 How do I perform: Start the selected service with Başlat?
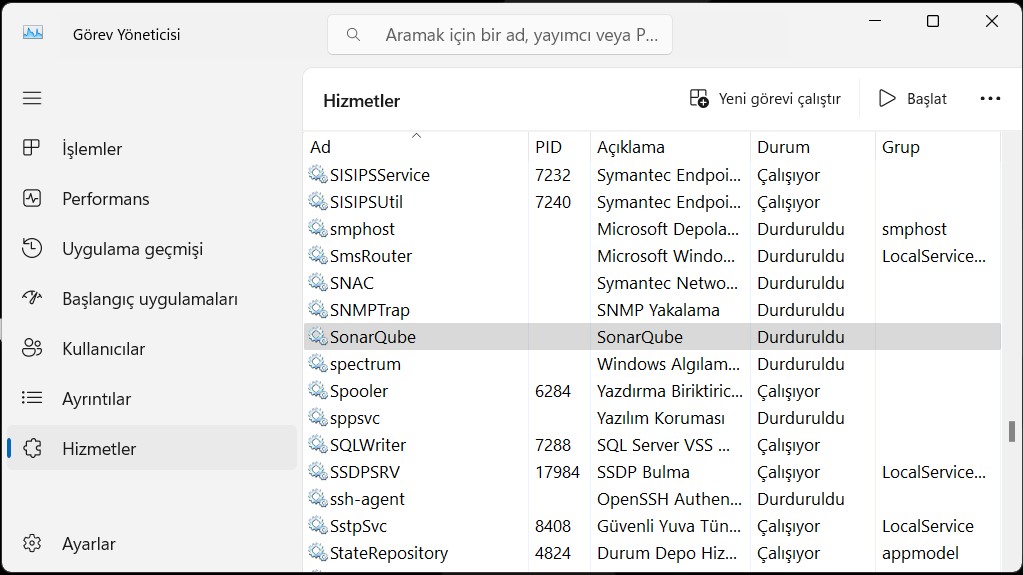pyautogui.click(x=913, y=99)
